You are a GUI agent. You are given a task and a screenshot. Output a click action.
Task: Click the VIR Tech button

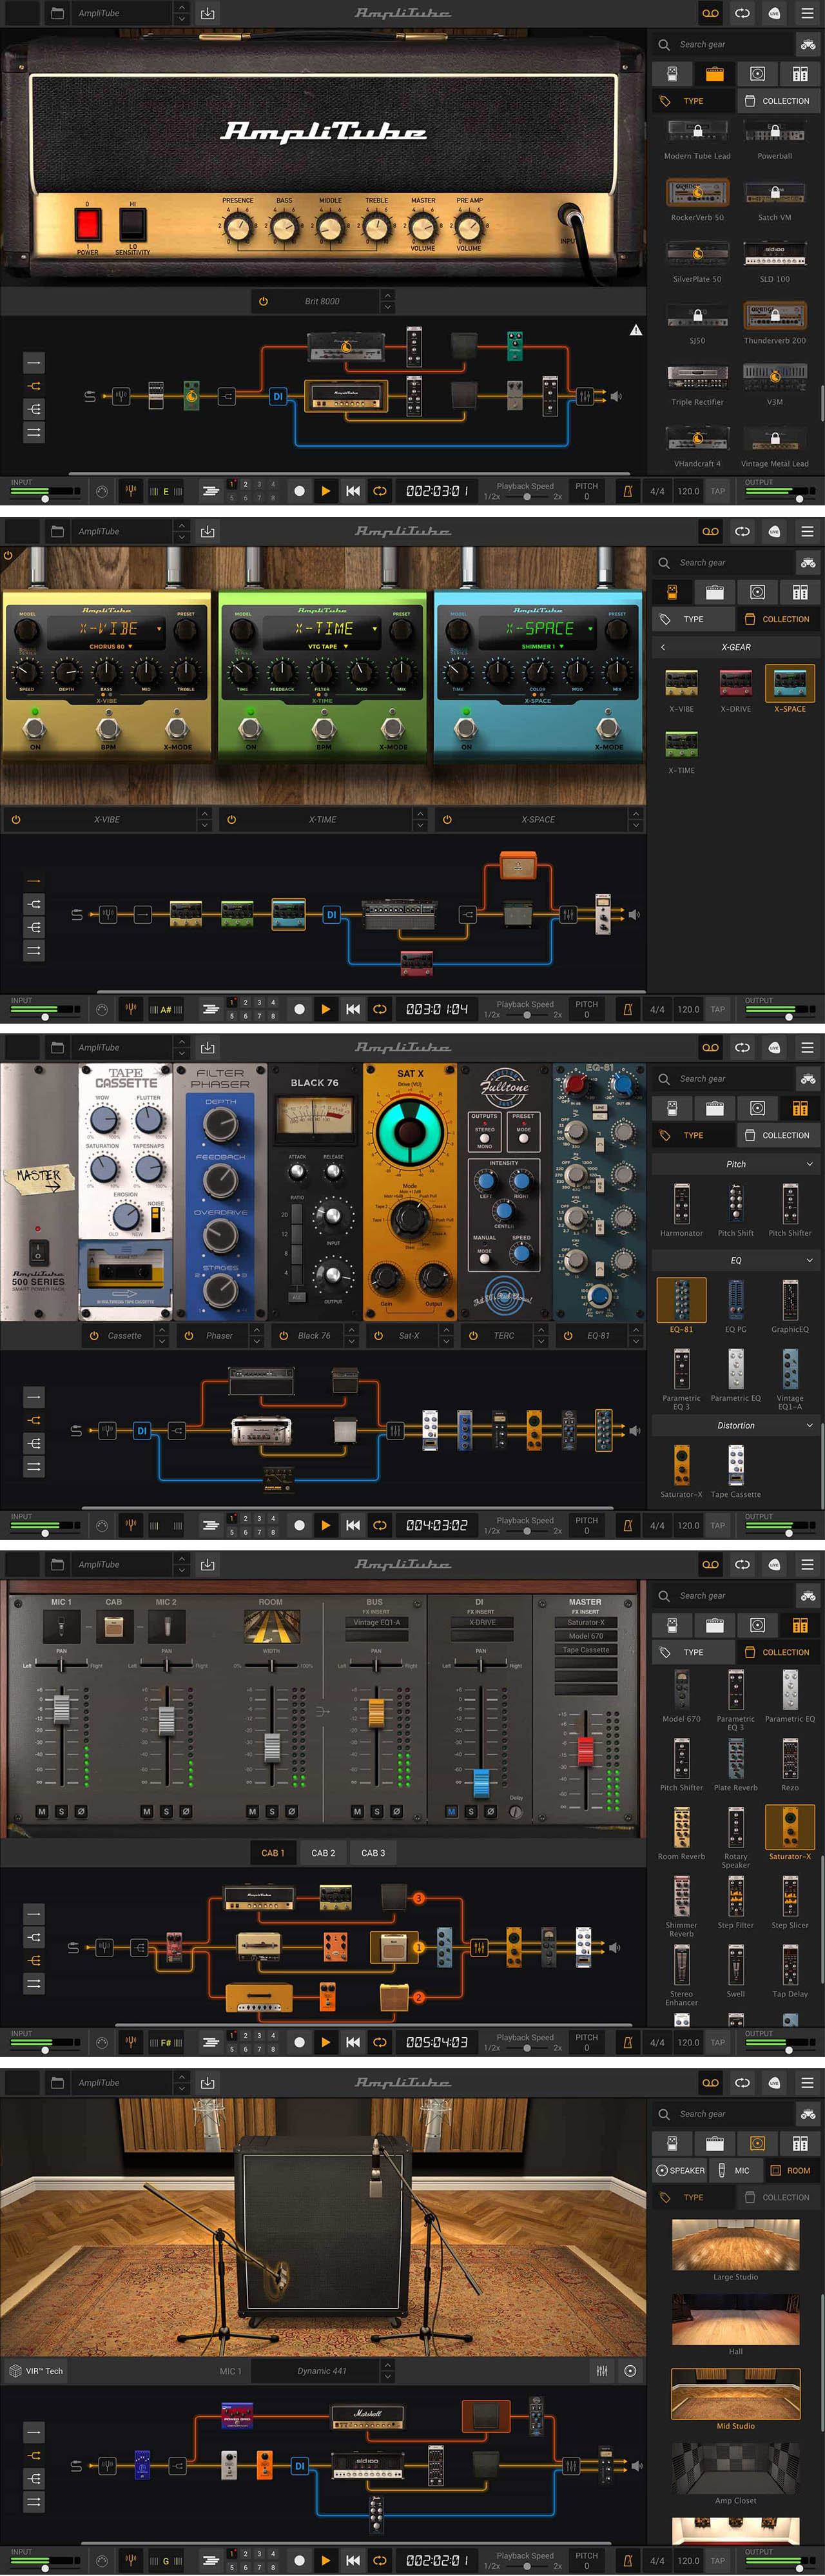click(x=36, y=2371)
